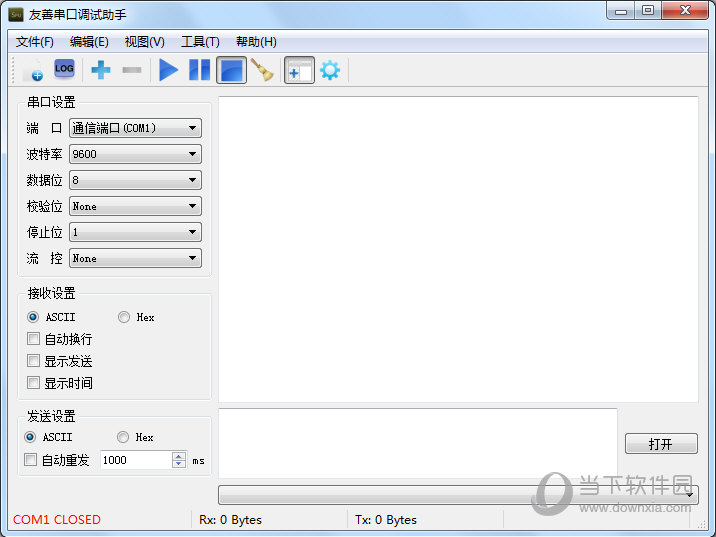Click the new window panel icon
The width and height of the screenshot is (716, 537).
pos(299,70)
